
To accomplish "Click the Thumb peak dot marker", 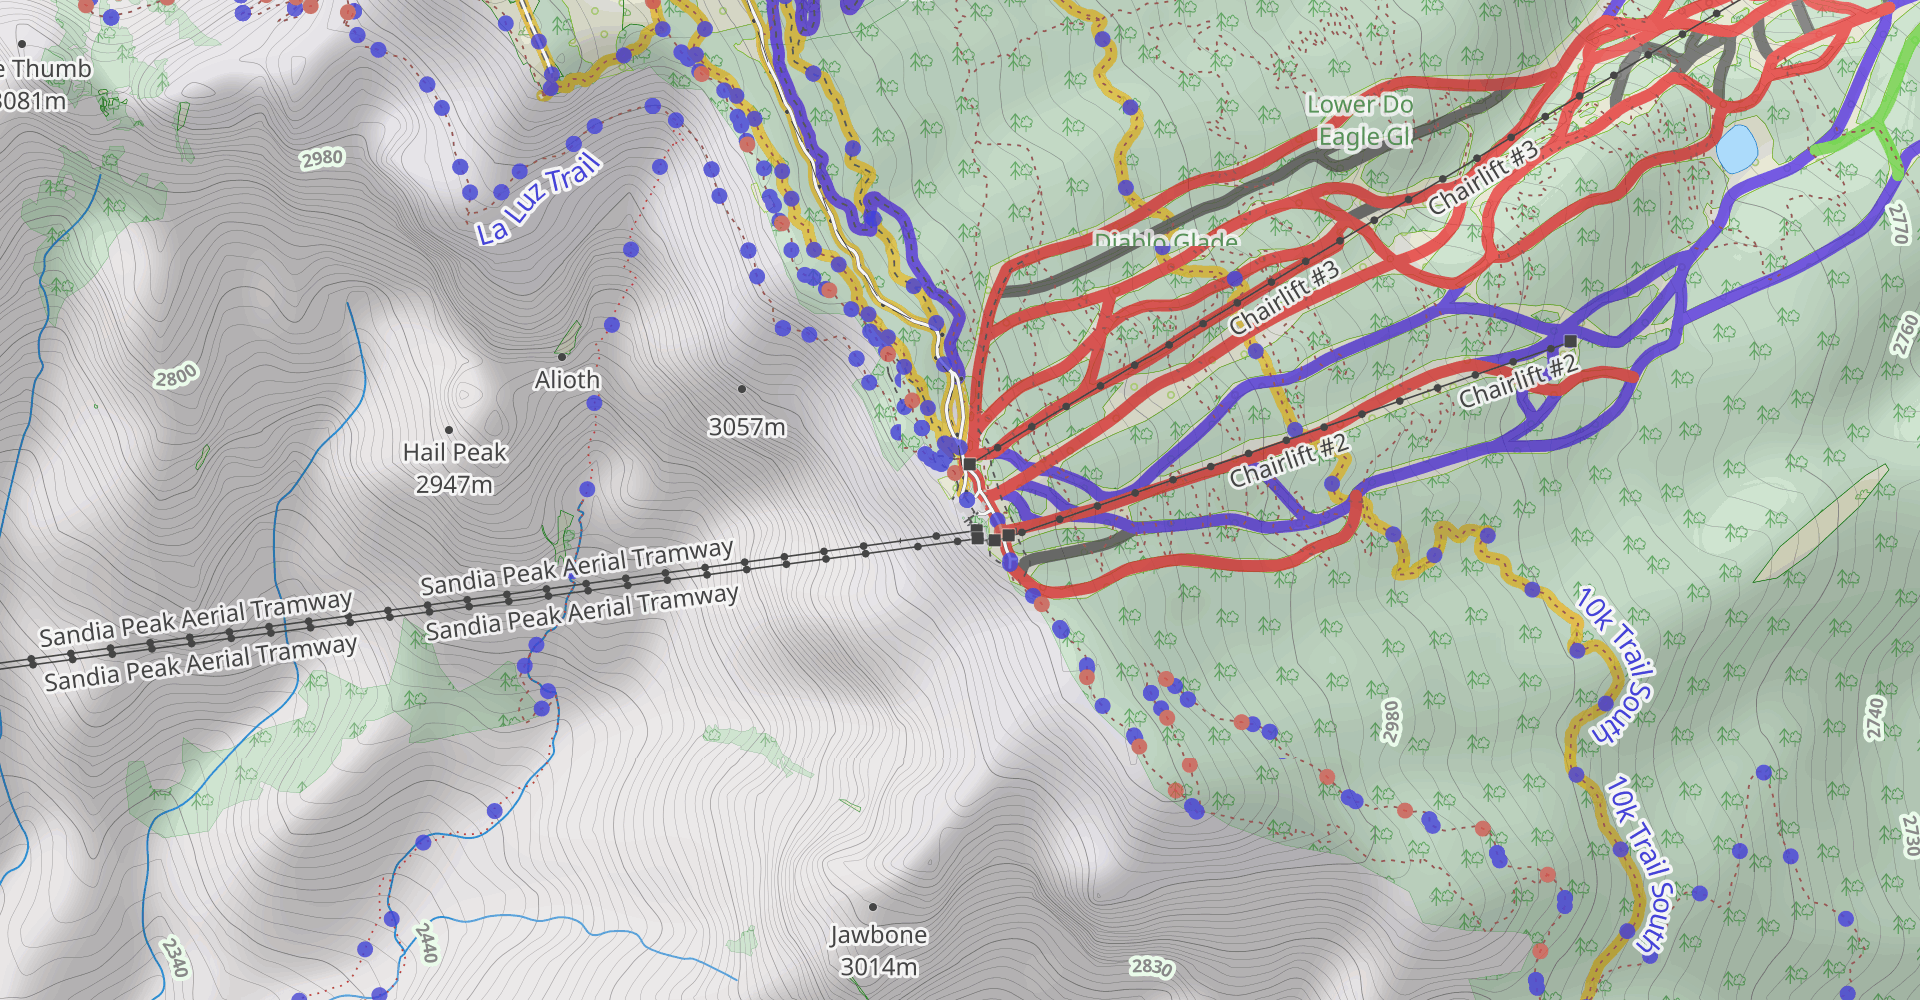I will [x=22, y=44].
